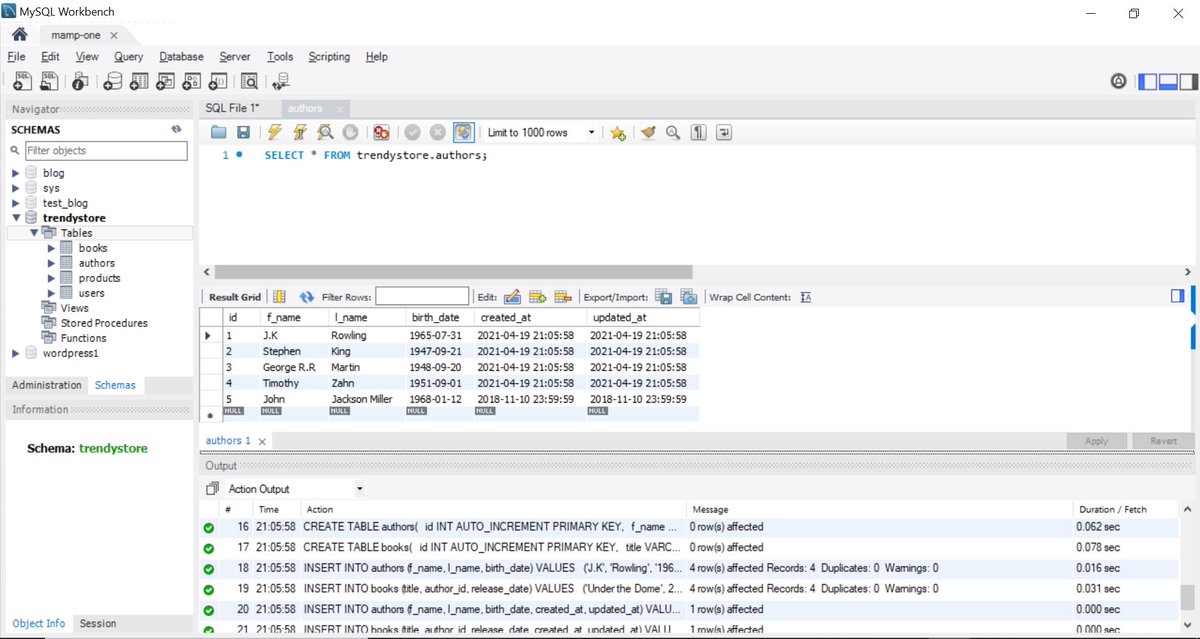The height and width of the screenshot is (639, 1200).
Task: Click the save script floppy disk icon
Action: click(x=243, y=132)
